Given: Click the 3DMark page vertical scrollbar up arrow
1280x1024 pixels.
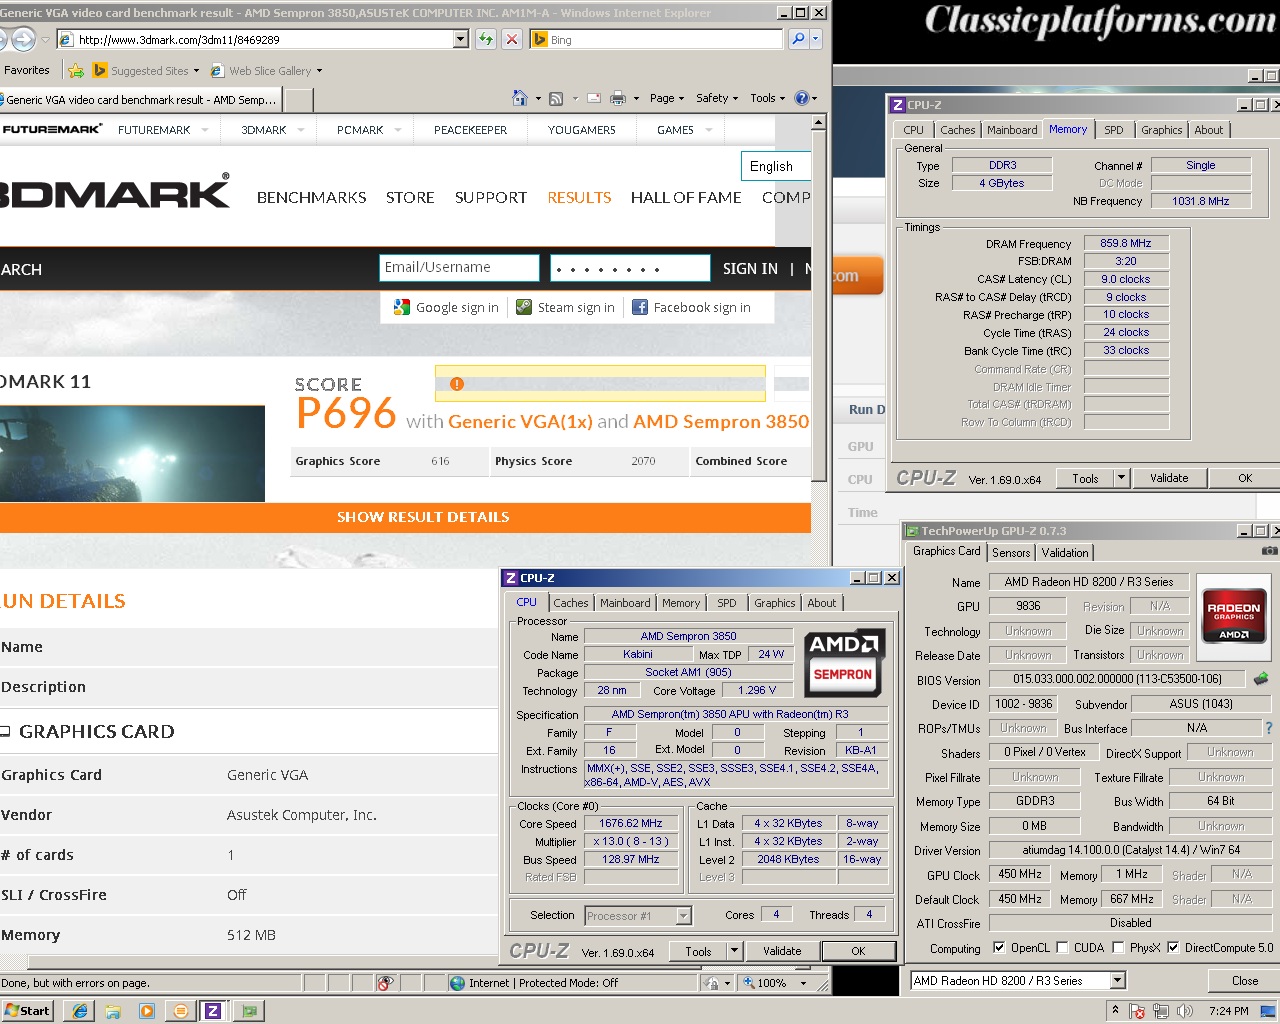Looking at the screenshot, I should pos(818,122).
